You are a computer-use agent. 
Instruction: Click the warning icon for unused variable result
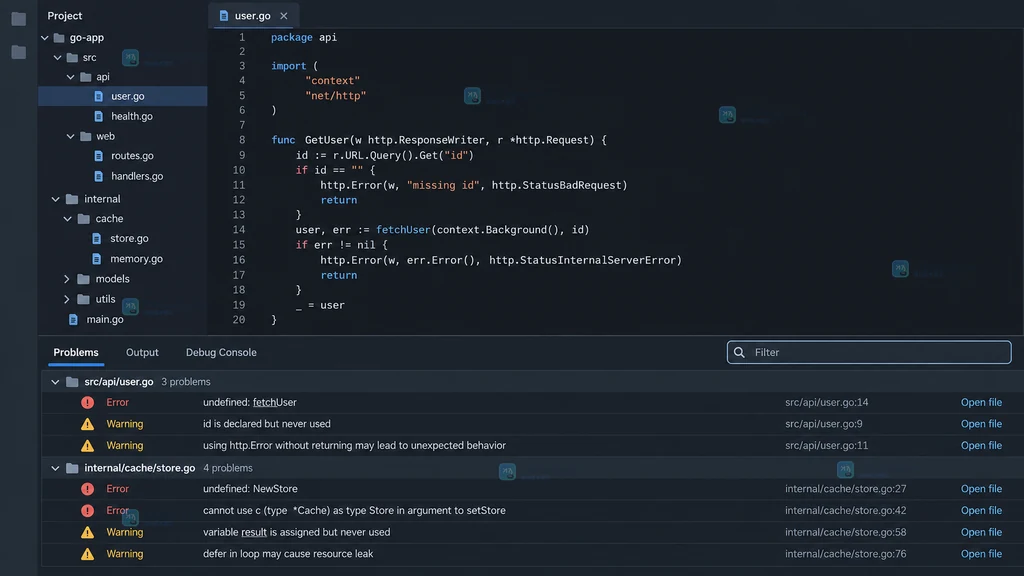[x=88, y=532]
